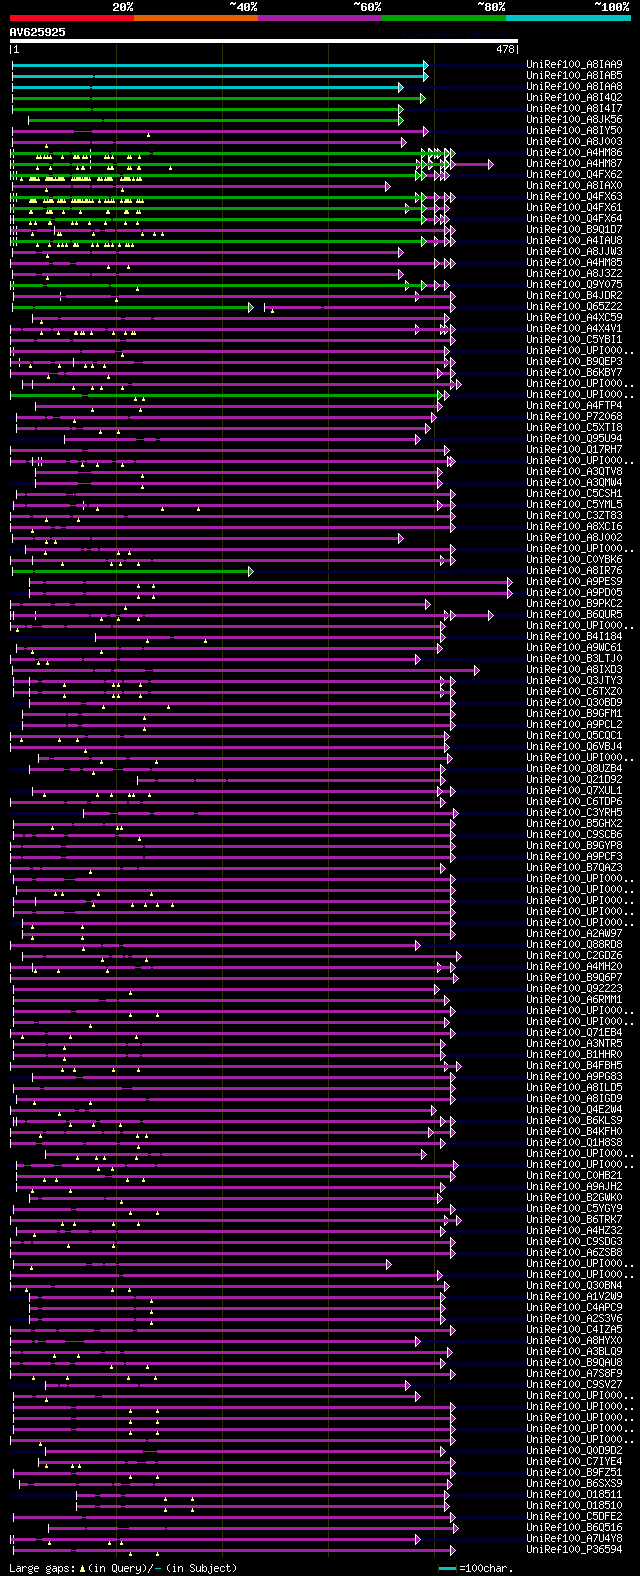Open hit UniRef100_A8IAA9
Viewport: 640px width, 1576px height.
[x=574, y=64]
